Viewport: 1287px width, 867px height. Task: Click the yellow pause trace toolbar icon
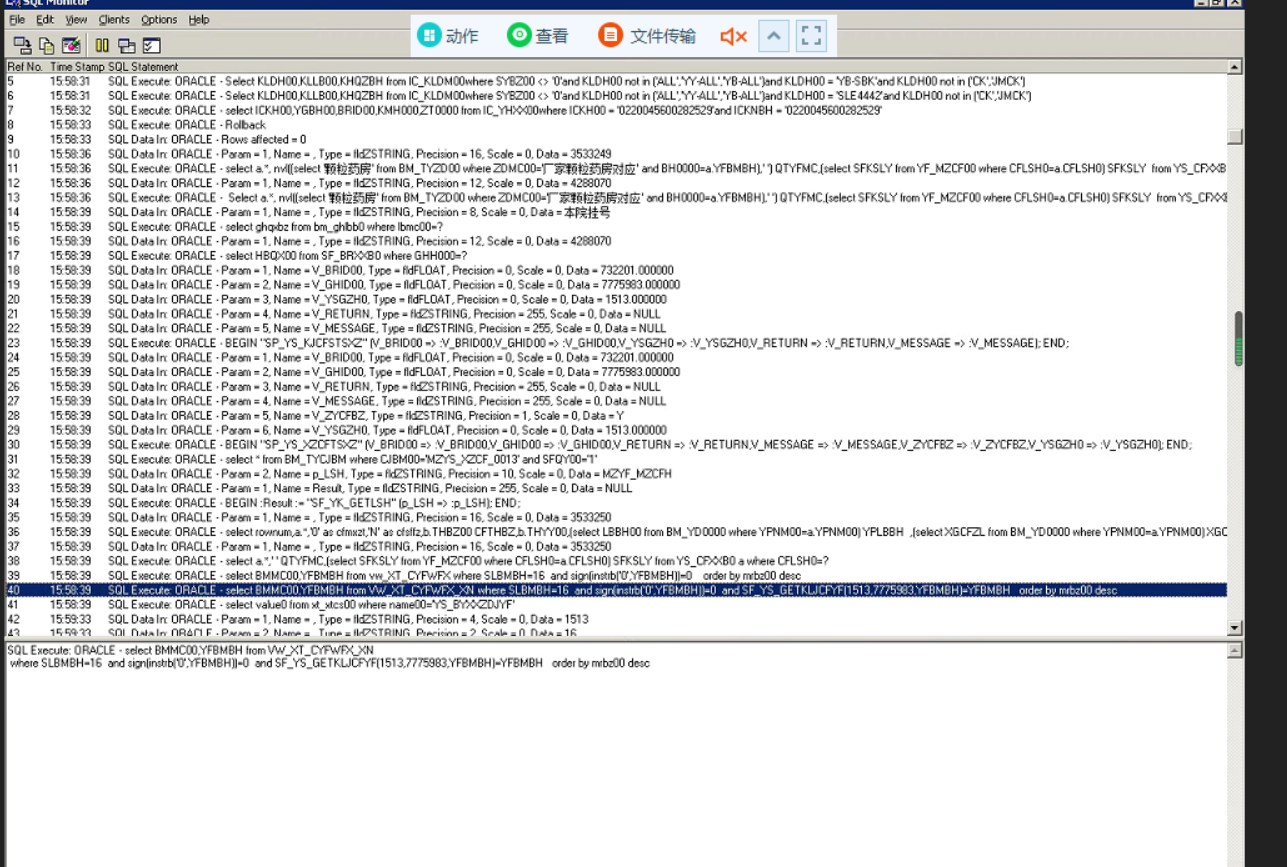[102, 45]
